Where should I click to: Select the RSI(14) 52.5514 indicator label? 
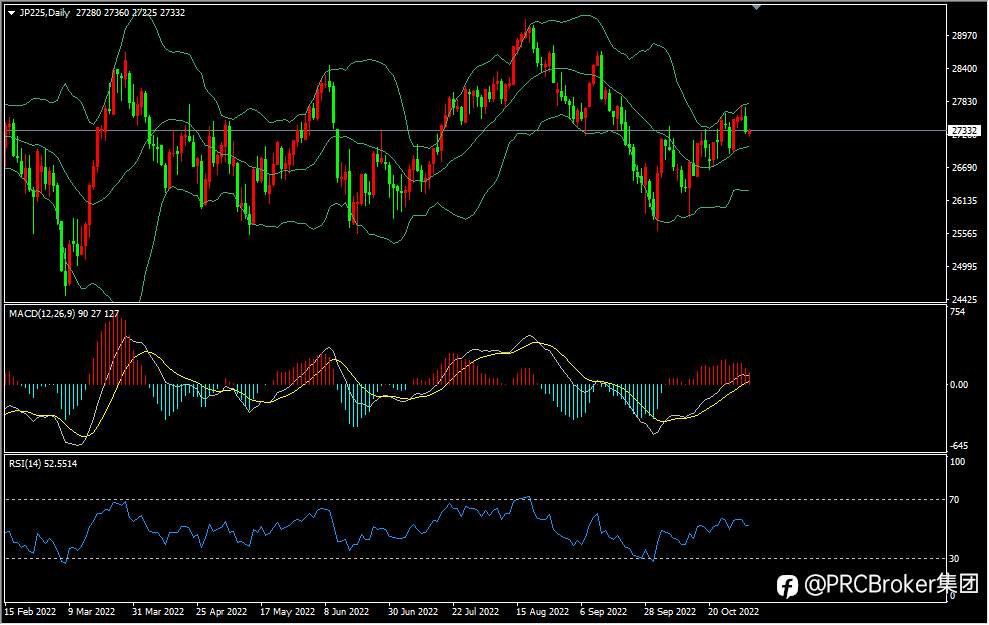coord(43,464)
